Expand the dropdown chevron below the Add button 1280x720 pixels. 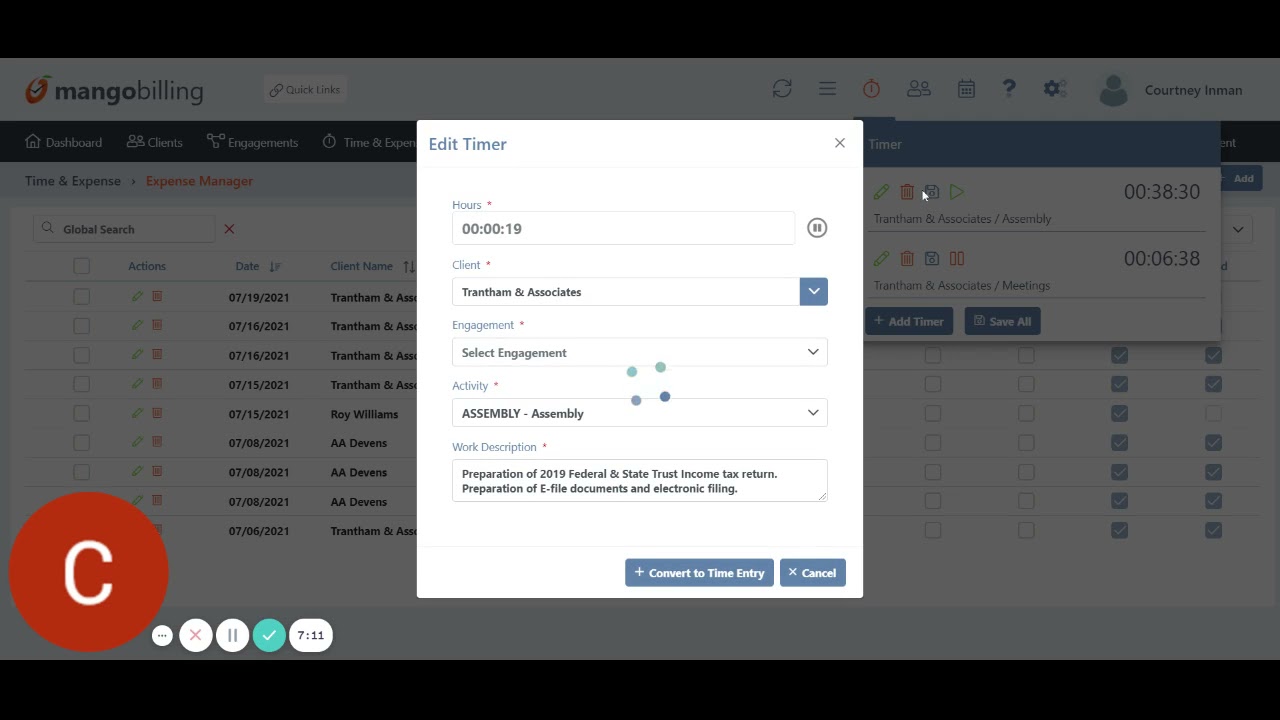tap(1238, 229)
